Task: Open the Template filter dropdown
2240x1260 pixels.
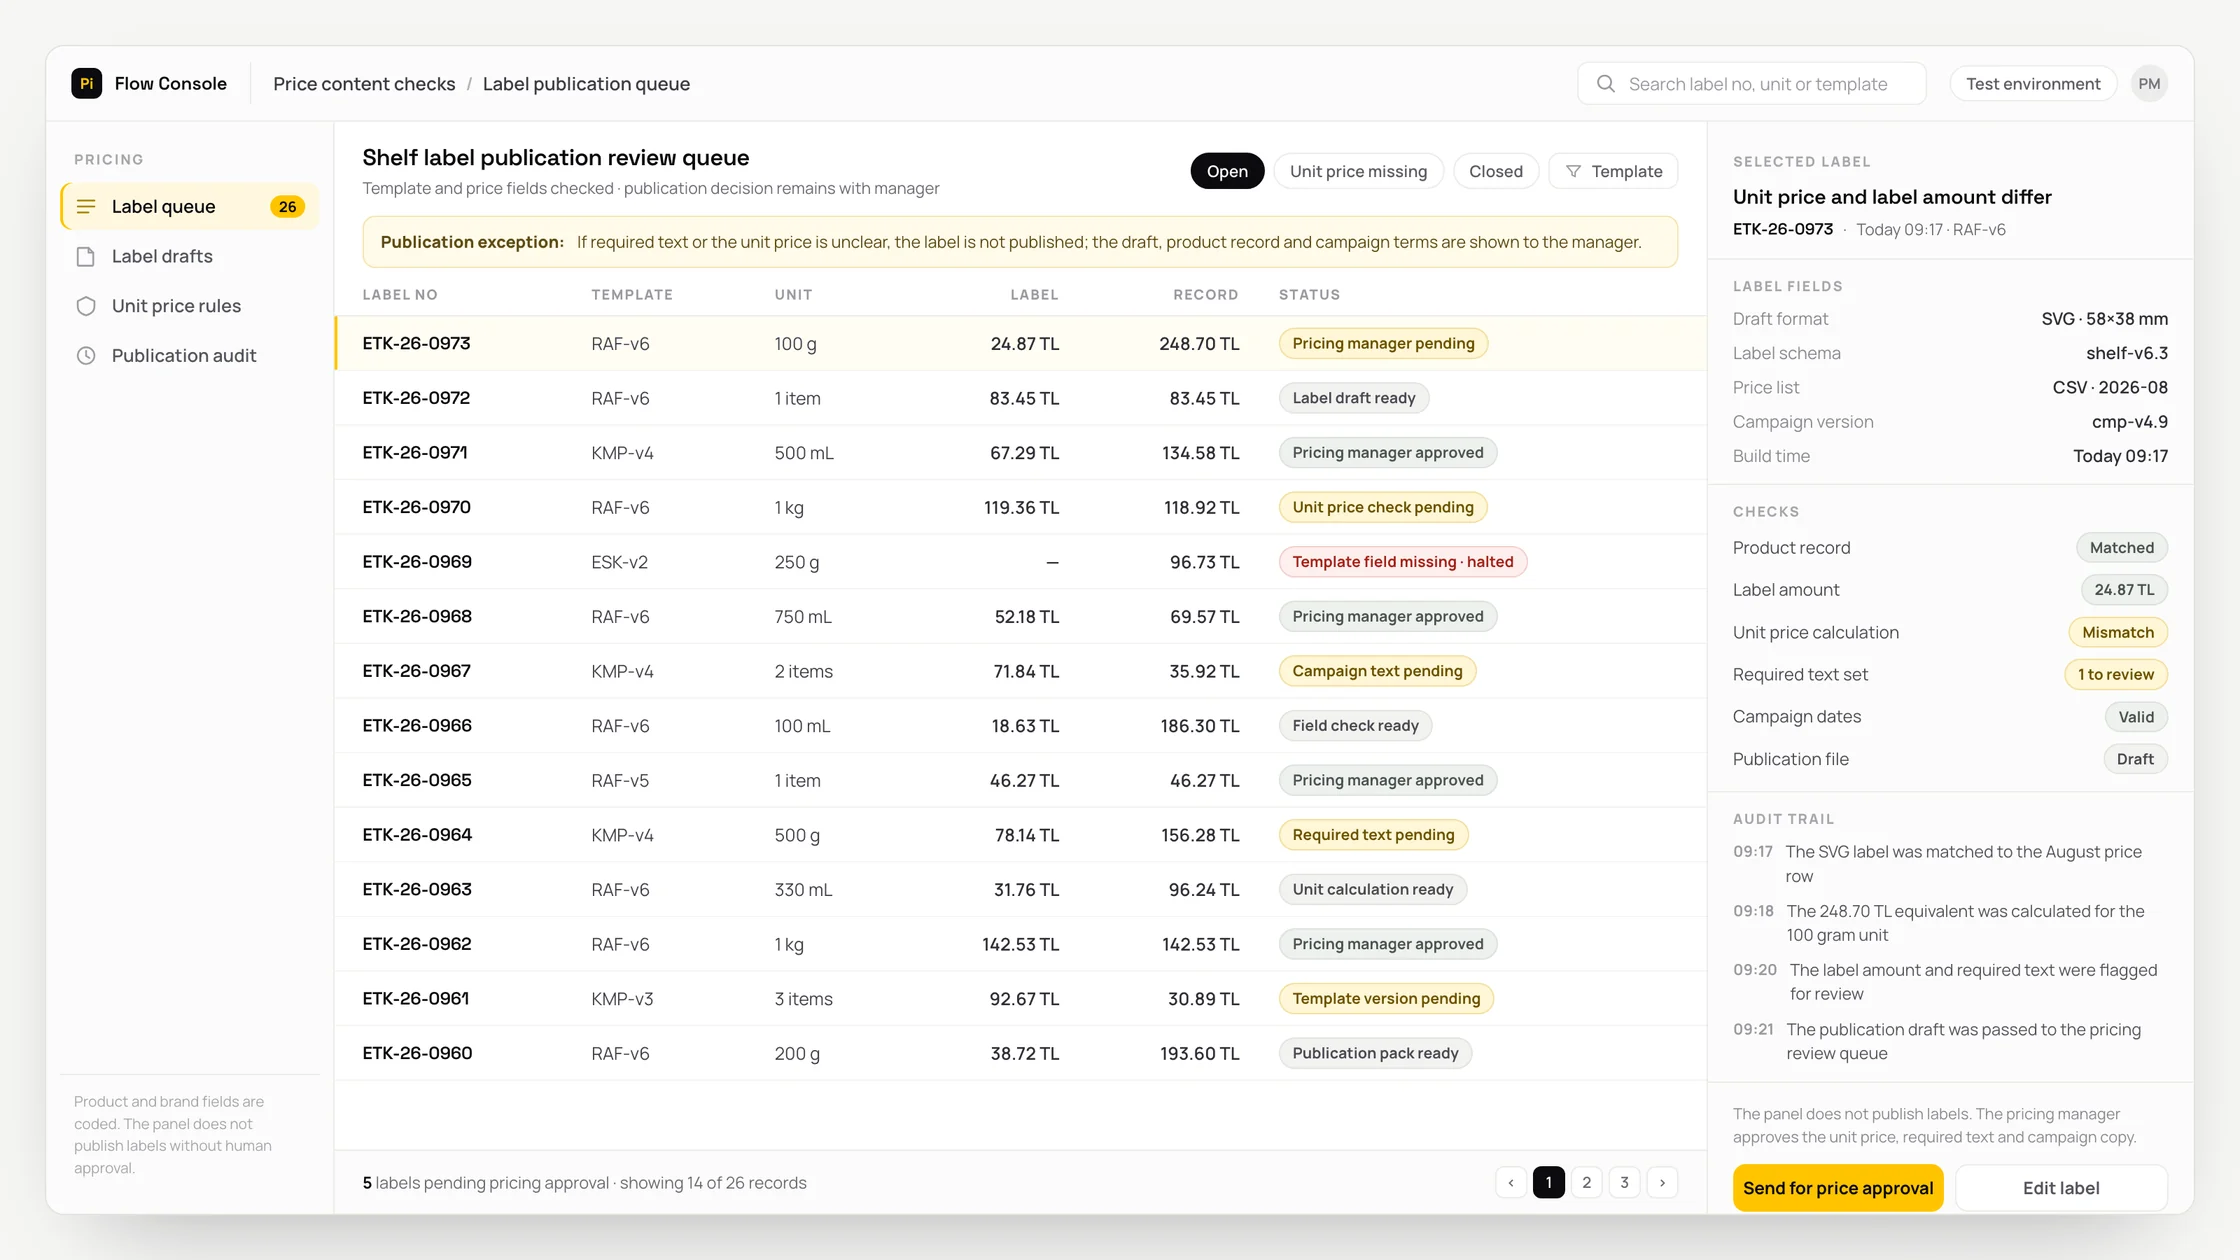Action: coord(1613,172)
